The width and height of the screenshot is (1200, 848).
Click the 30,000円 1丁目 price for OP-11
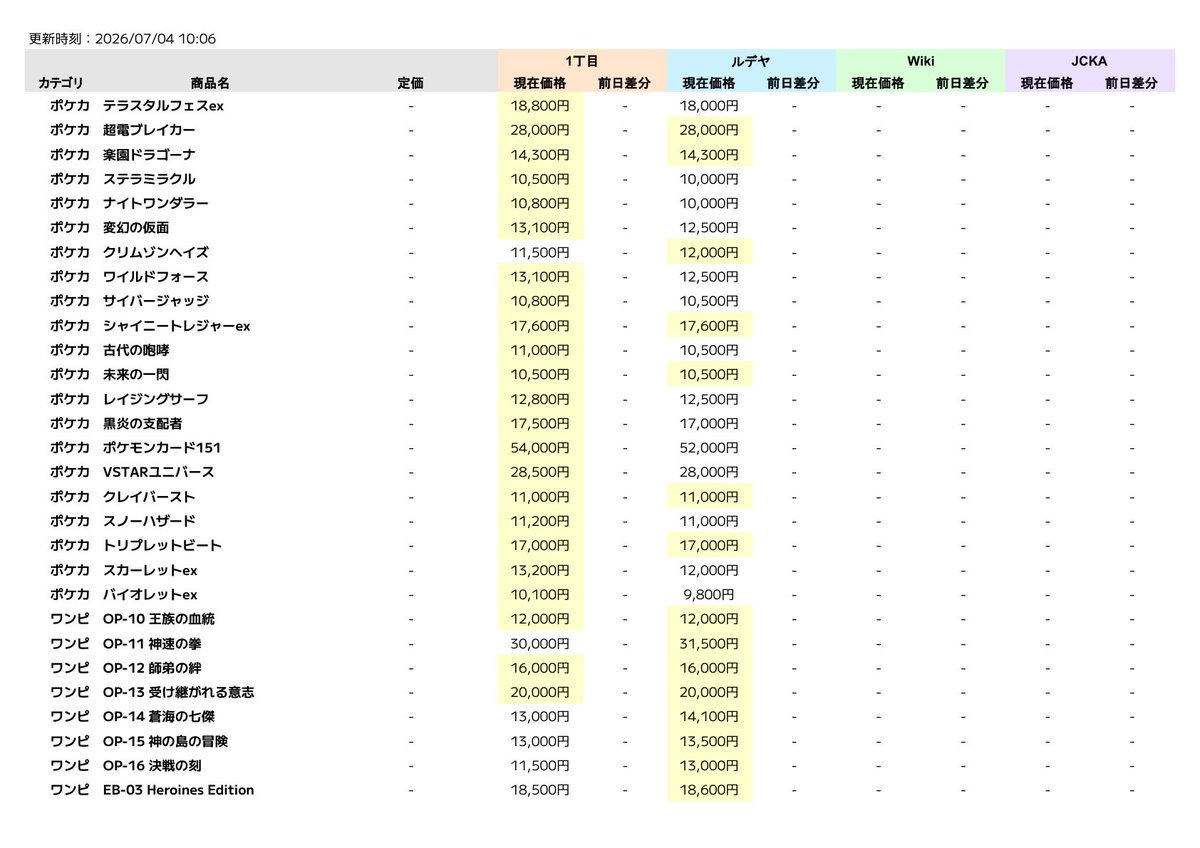coord(540,643)
